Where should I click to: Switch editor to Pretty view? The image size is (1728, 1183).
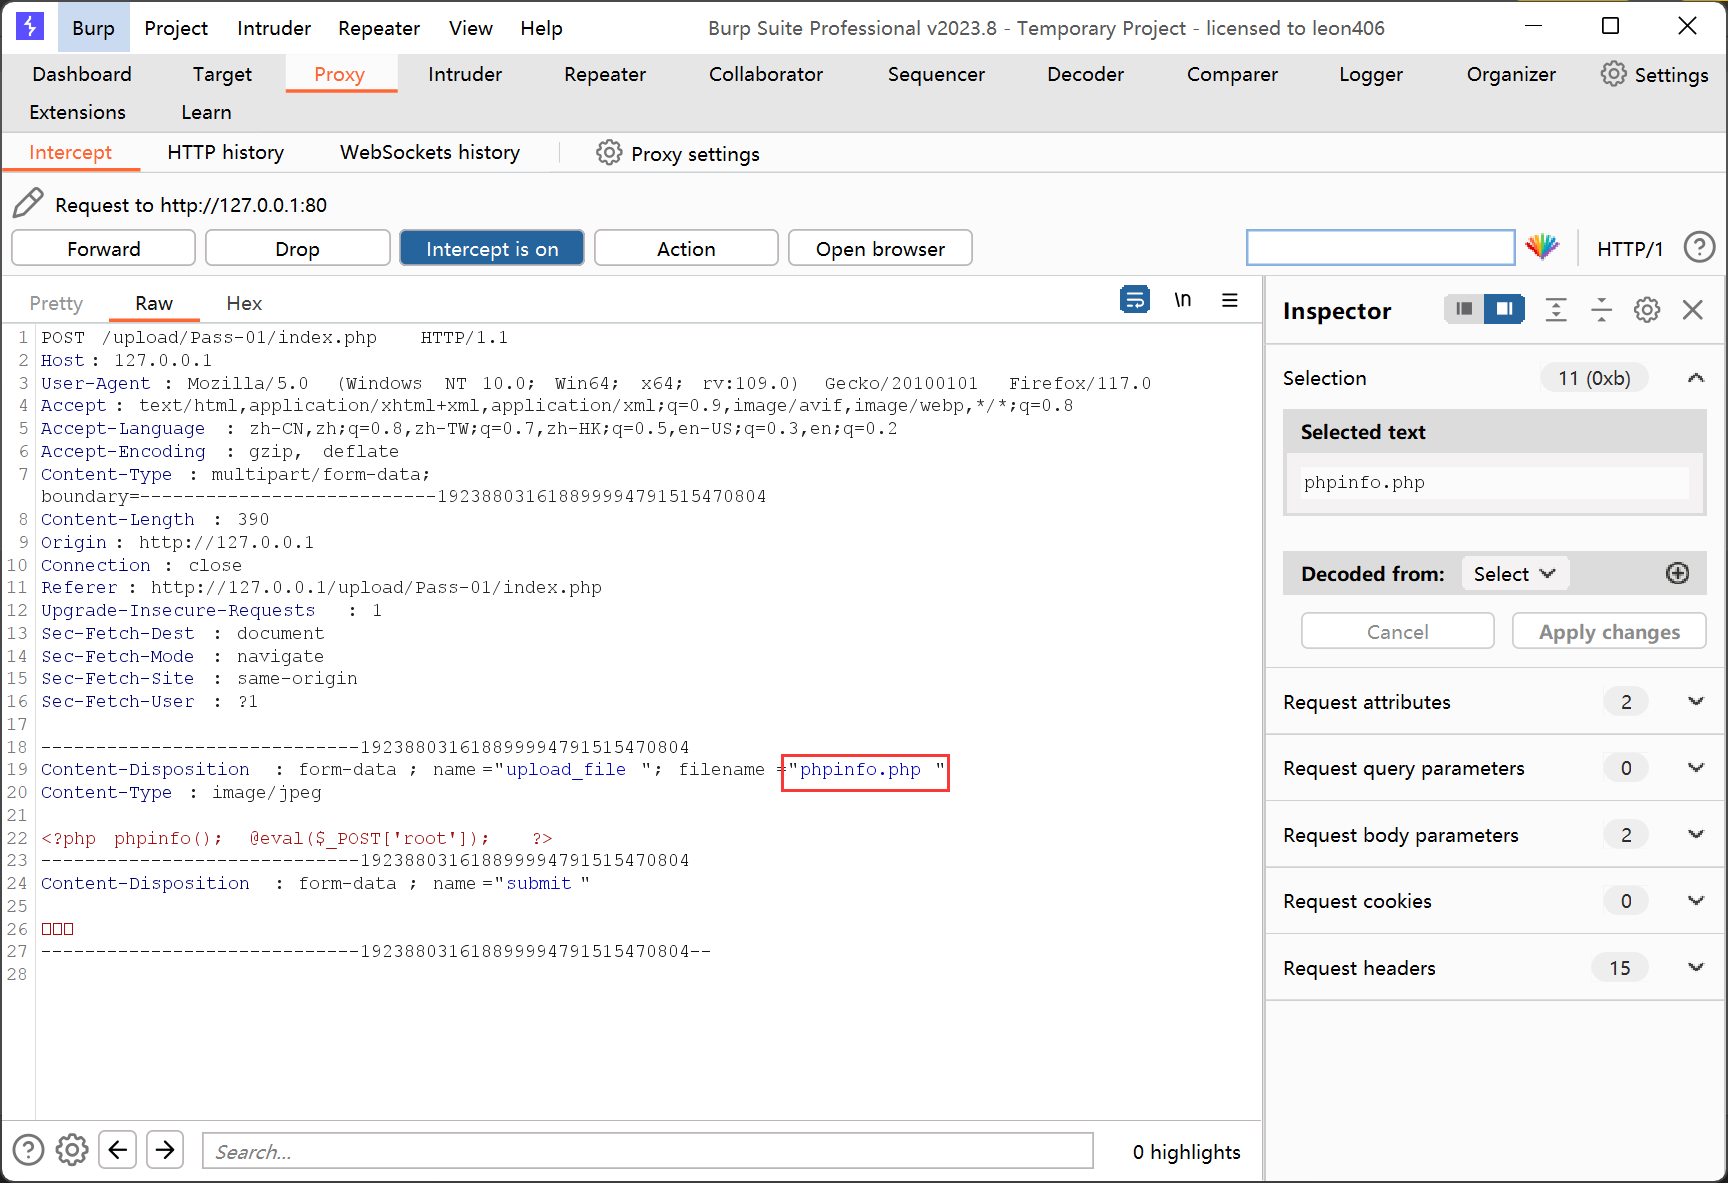tap(56, 303)
